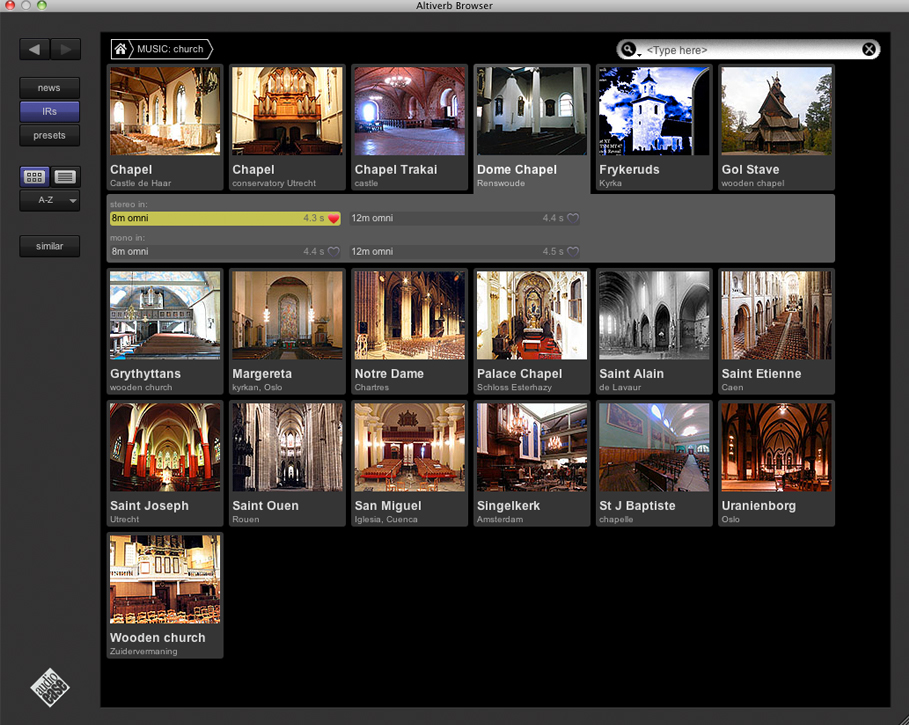Image resolution: width=909 pixels, height=725 pixels.
Task: Click the Audio Ease logo
Action: pos(50,687)
